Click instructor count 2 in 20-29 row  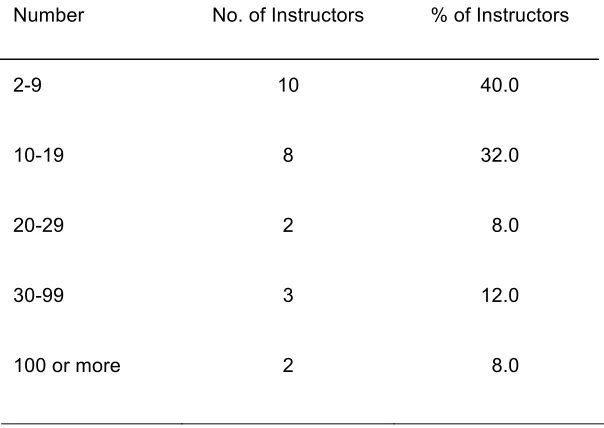(288, 225)
